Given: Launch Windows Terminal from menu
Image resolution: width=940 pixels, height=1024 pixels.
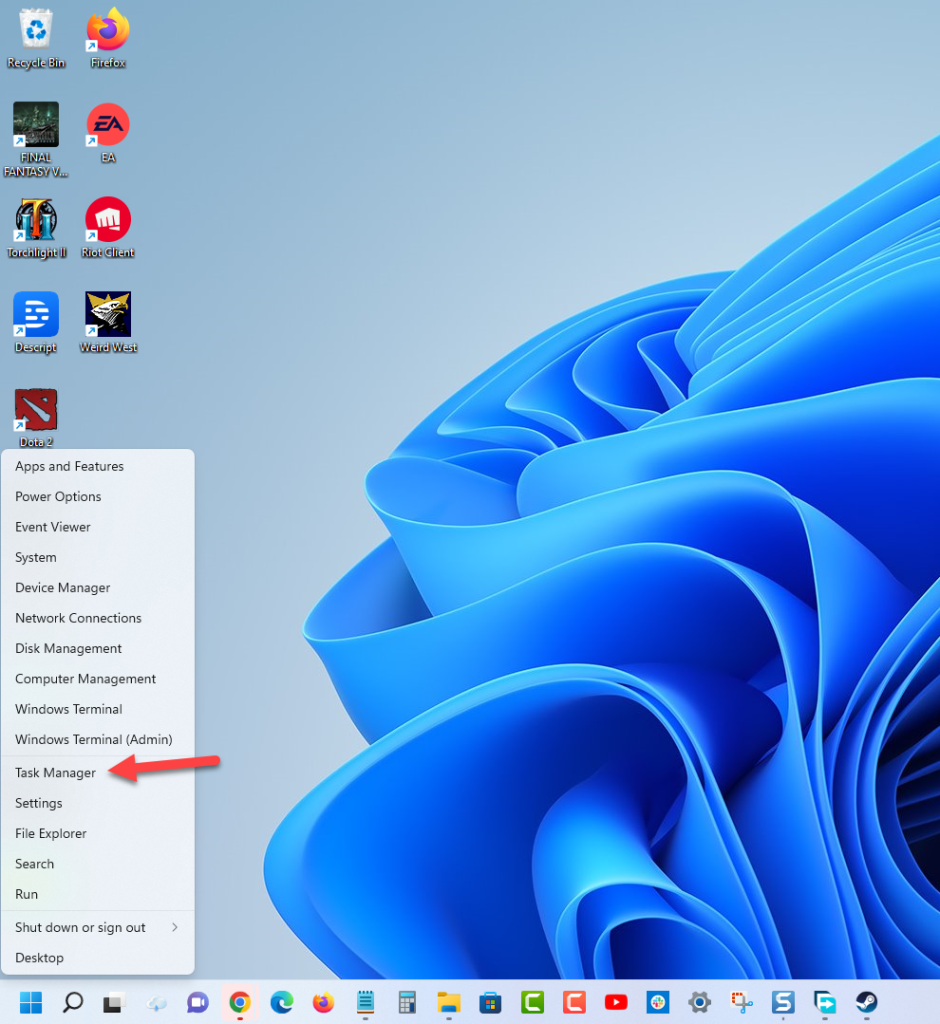Looking at the screenshot, I should point(98,709).
